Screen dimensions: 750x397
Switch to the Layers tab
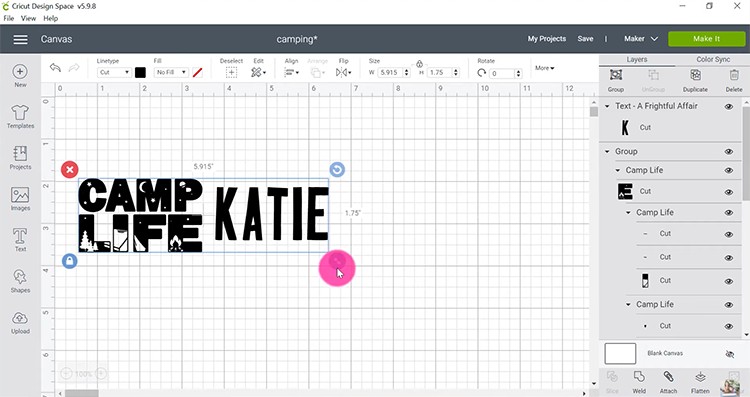click(637, 60)
